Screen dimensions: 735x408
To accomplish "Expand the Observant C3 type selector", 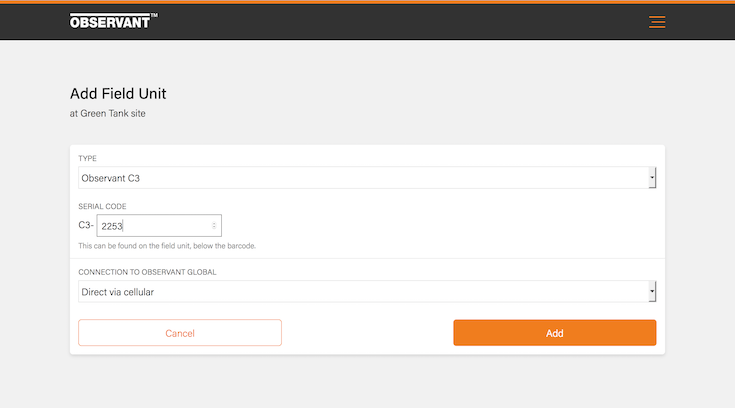I will pos(360,178).
